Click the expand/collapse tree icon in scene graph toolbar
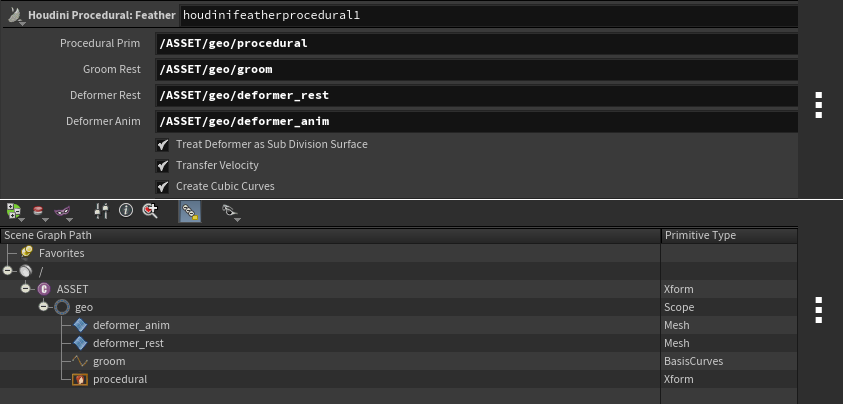This screenshot has height=404, width=843. [x=13, y=211]
